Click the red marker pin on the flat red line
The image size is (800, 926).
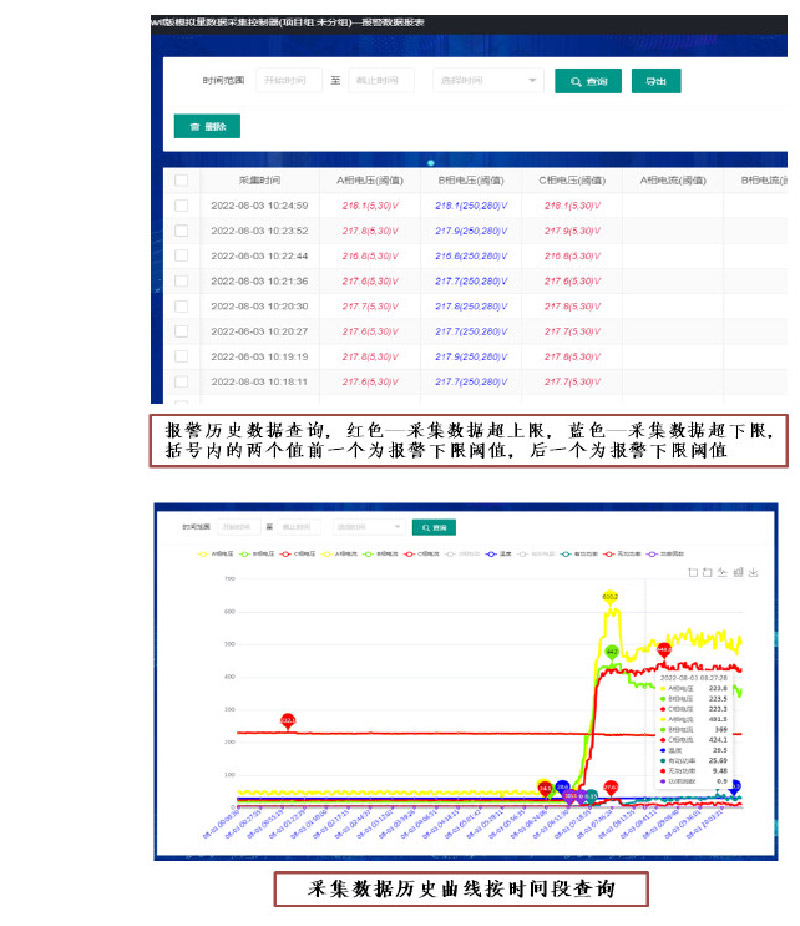point(288,721)
